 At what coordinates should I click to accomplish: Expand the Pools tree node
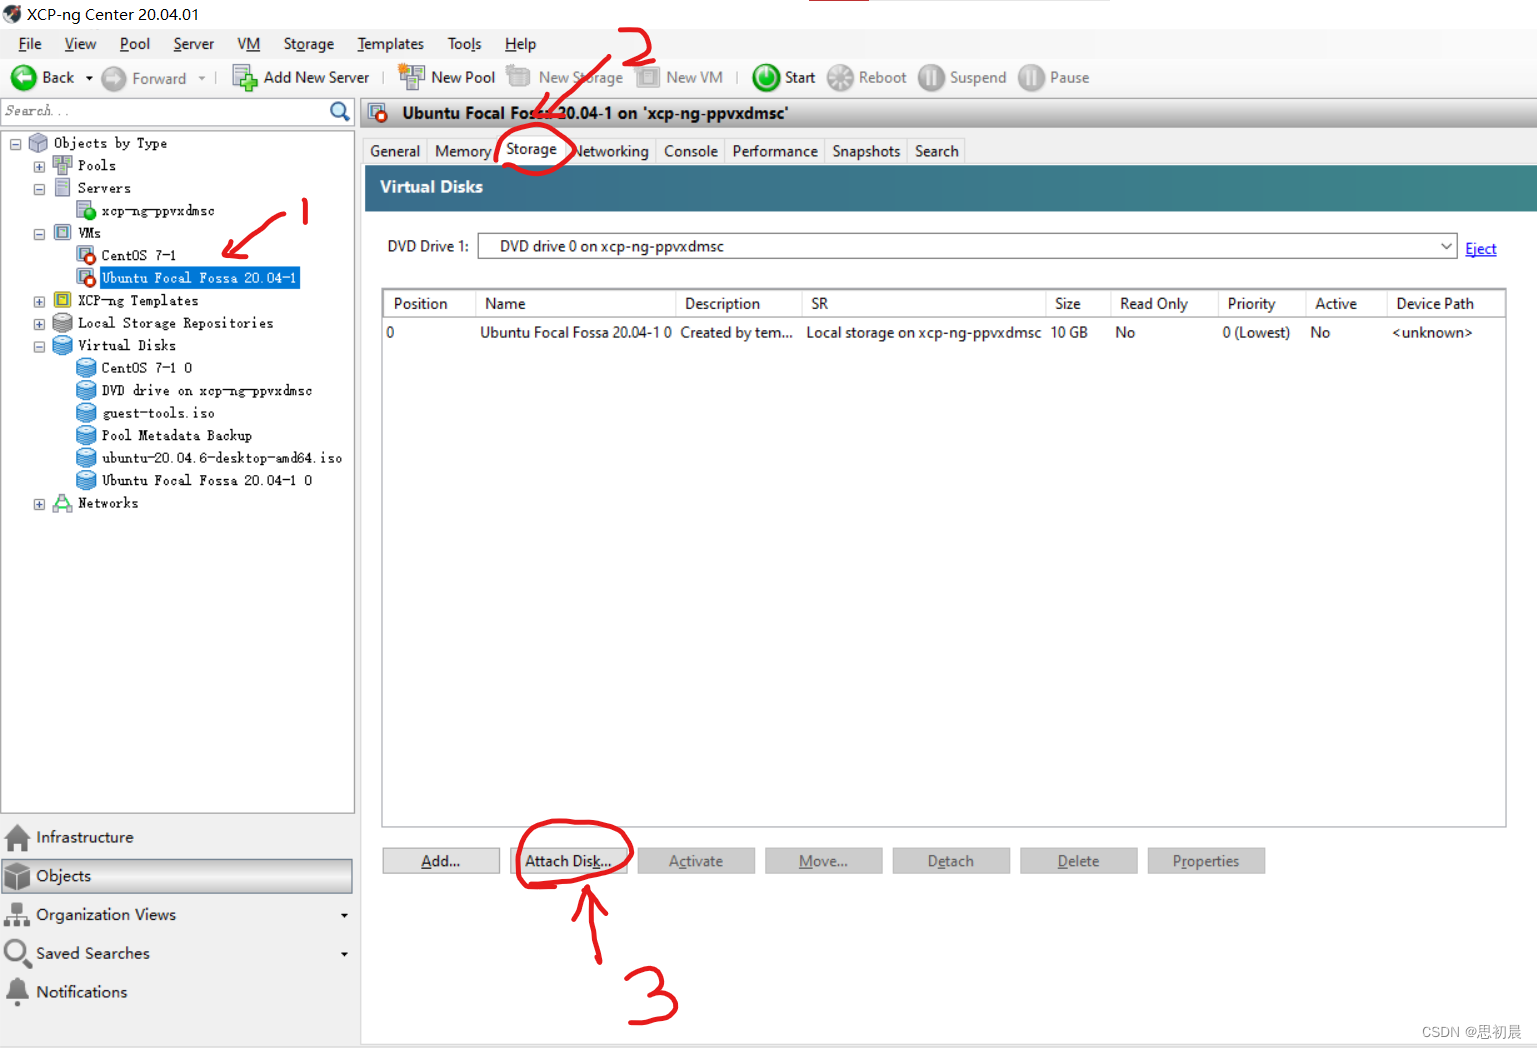[x=39, y=166]
